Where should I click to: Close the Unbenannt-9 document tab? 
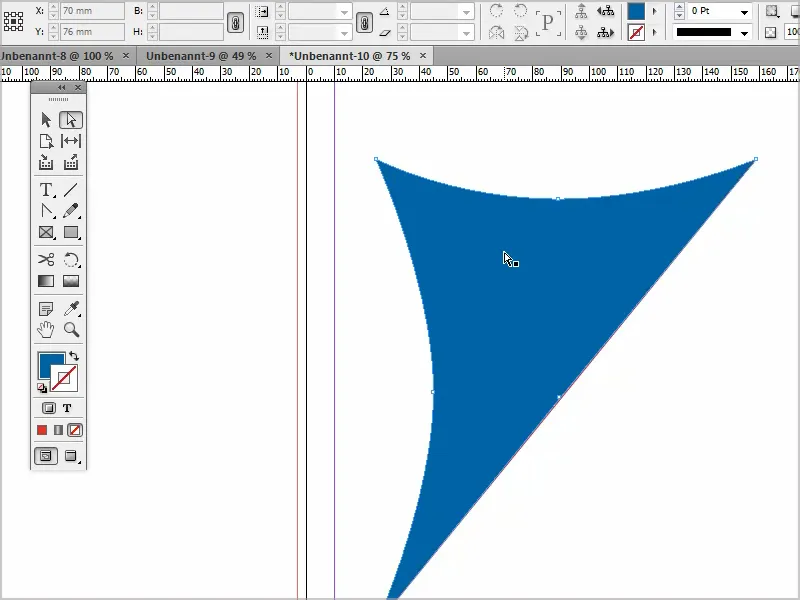coord(269,56)
